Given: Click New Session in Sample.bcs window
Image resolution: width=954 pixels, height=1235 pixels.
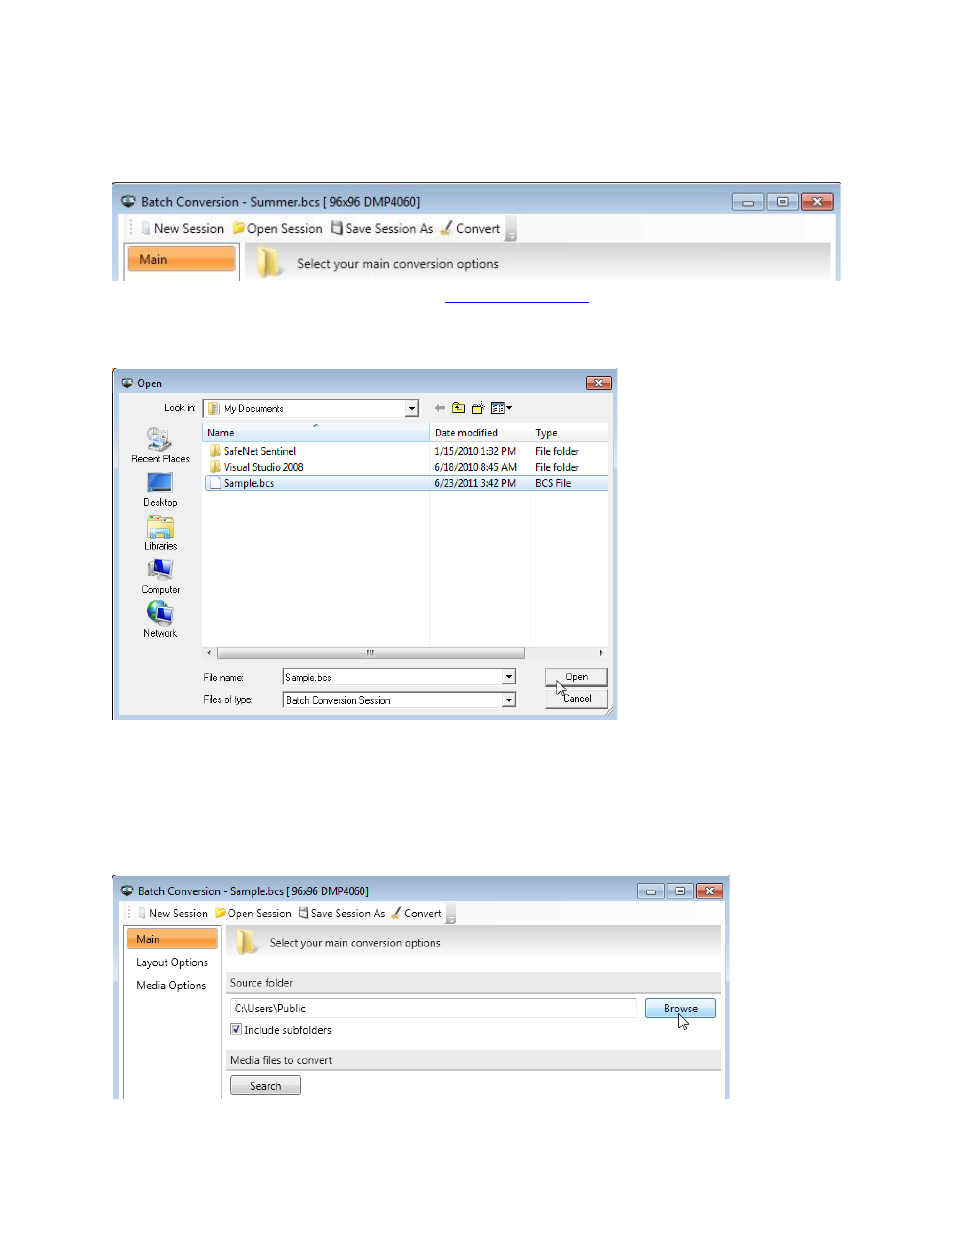Looking at the screenshot, I should coord(172,913).
